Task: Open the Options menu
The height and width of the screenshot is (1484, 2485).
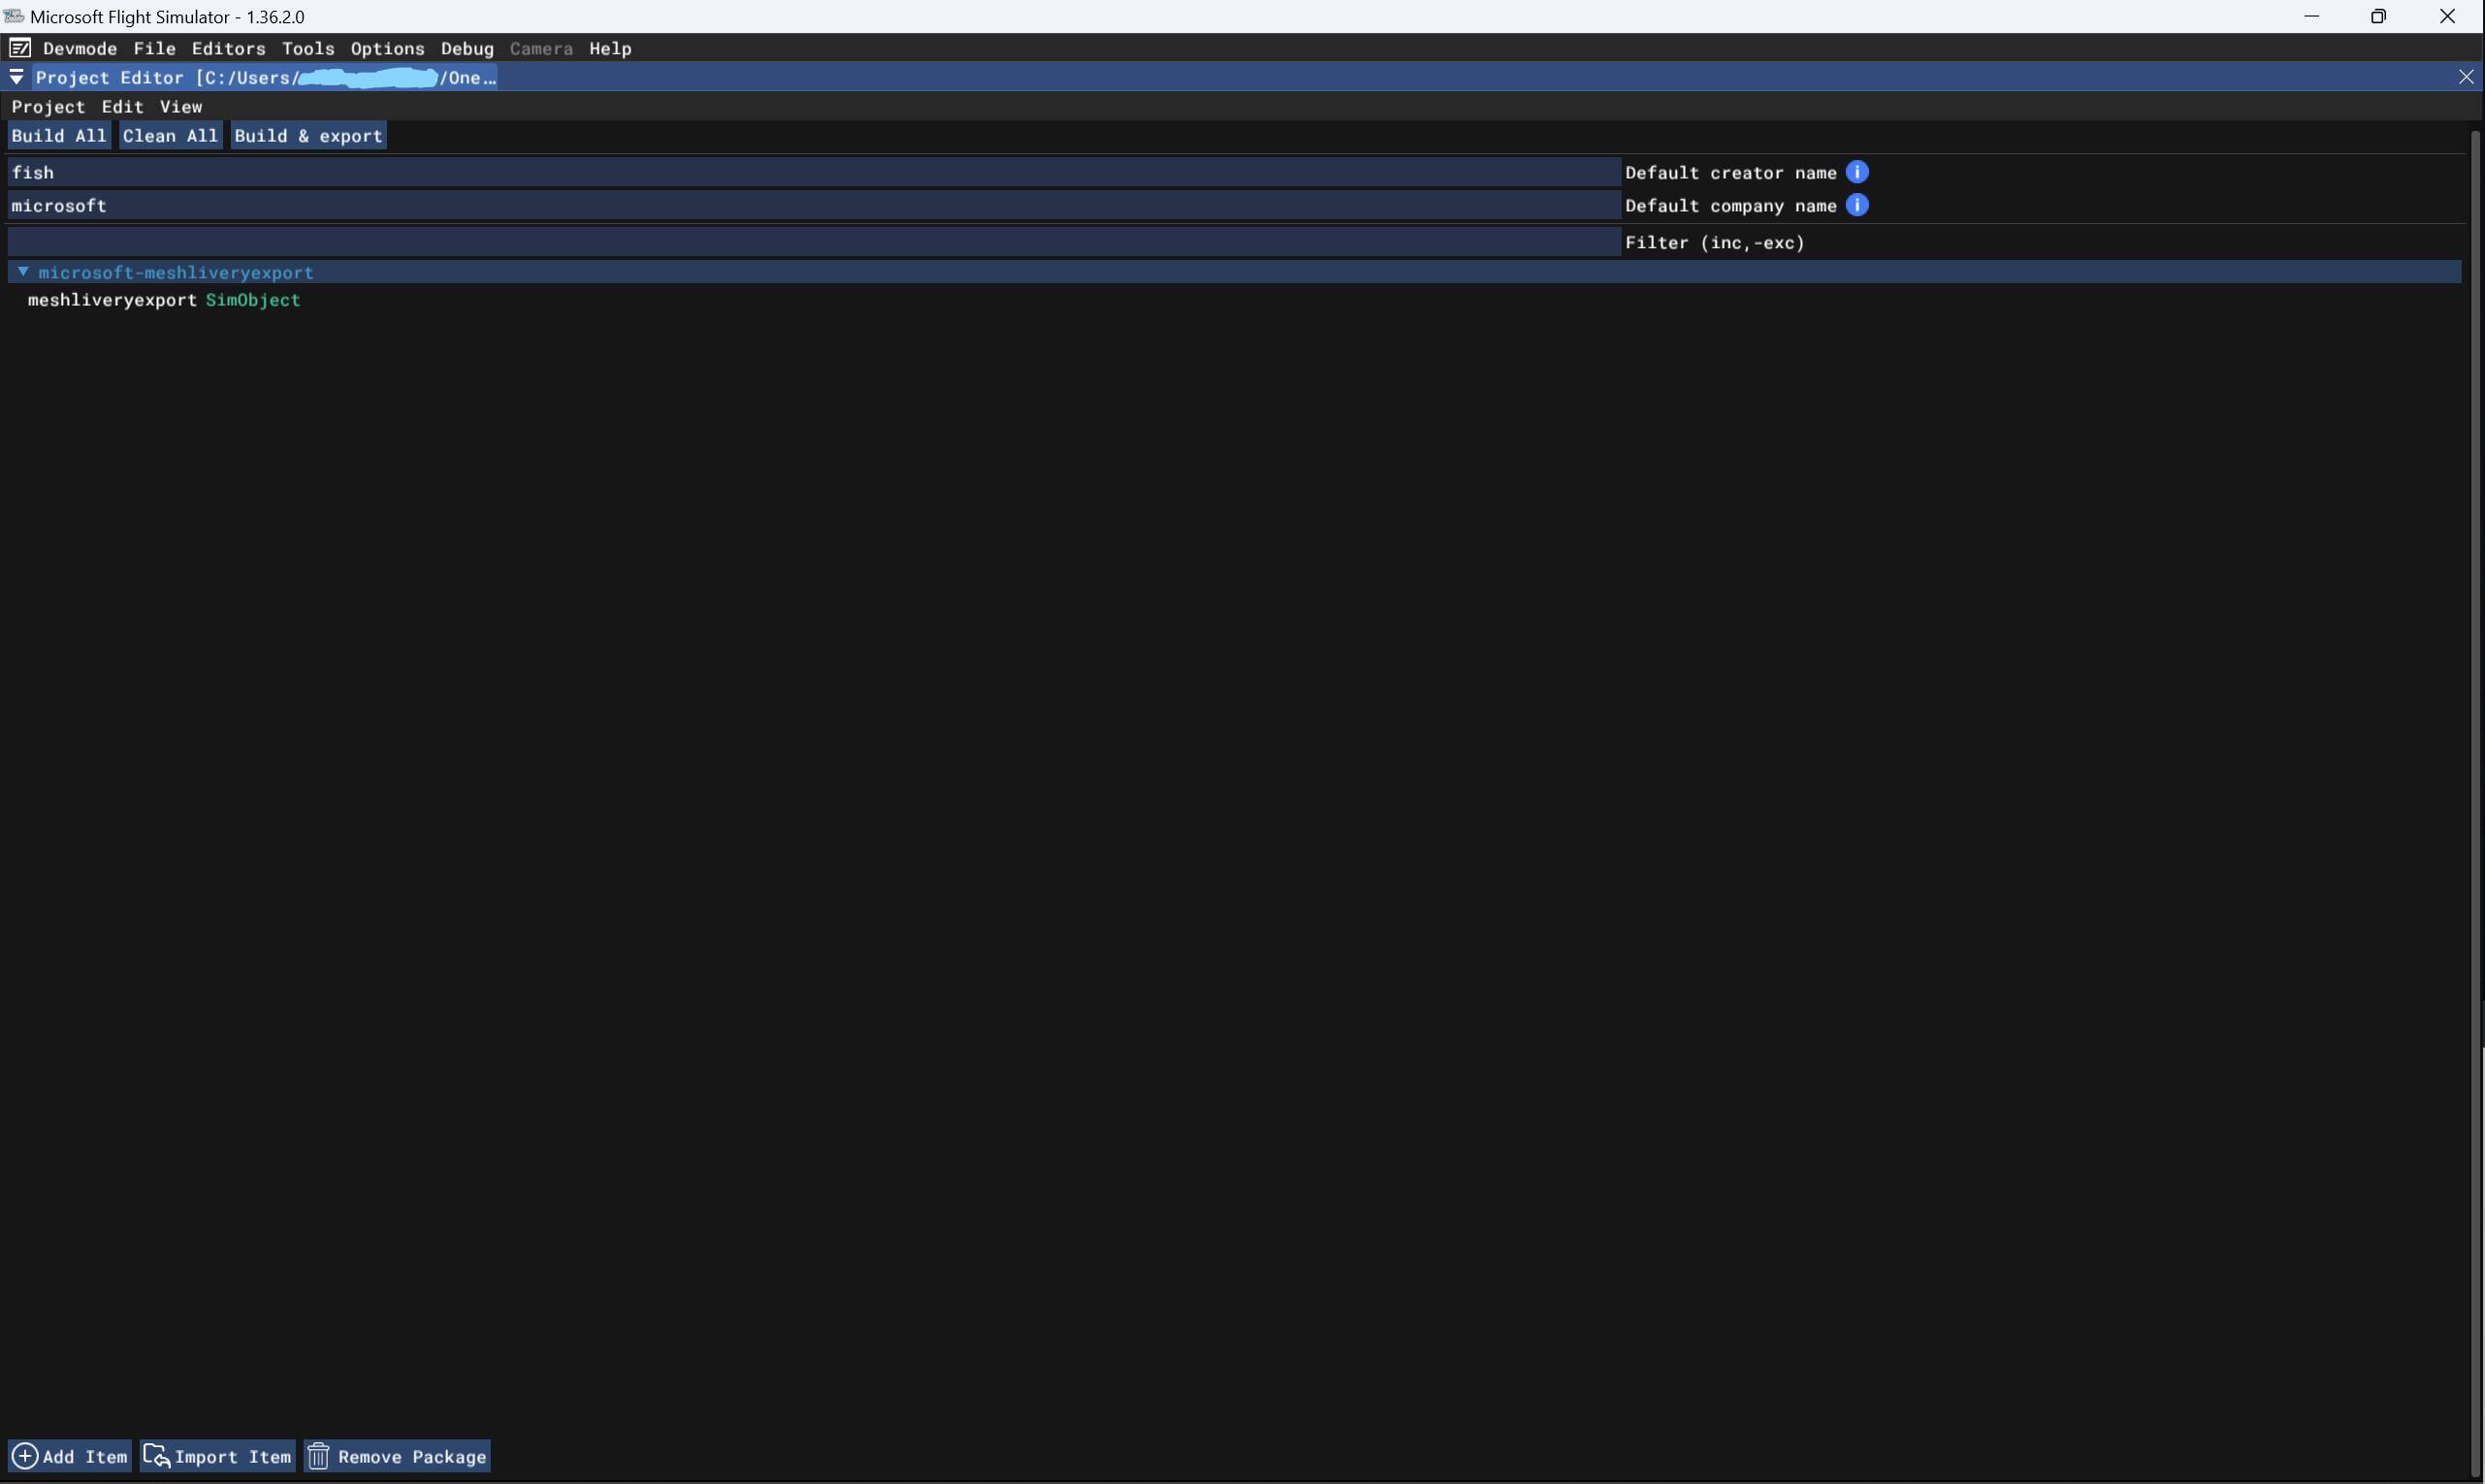Action: 386,48
